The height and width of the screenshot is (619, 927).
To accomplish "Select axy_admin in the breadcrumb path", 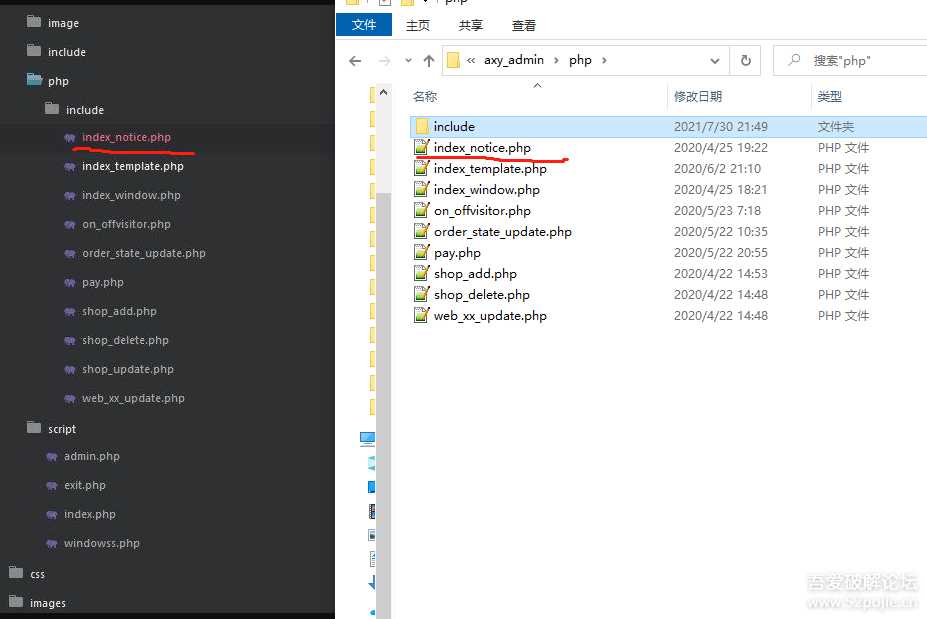I will click(513, 60).
